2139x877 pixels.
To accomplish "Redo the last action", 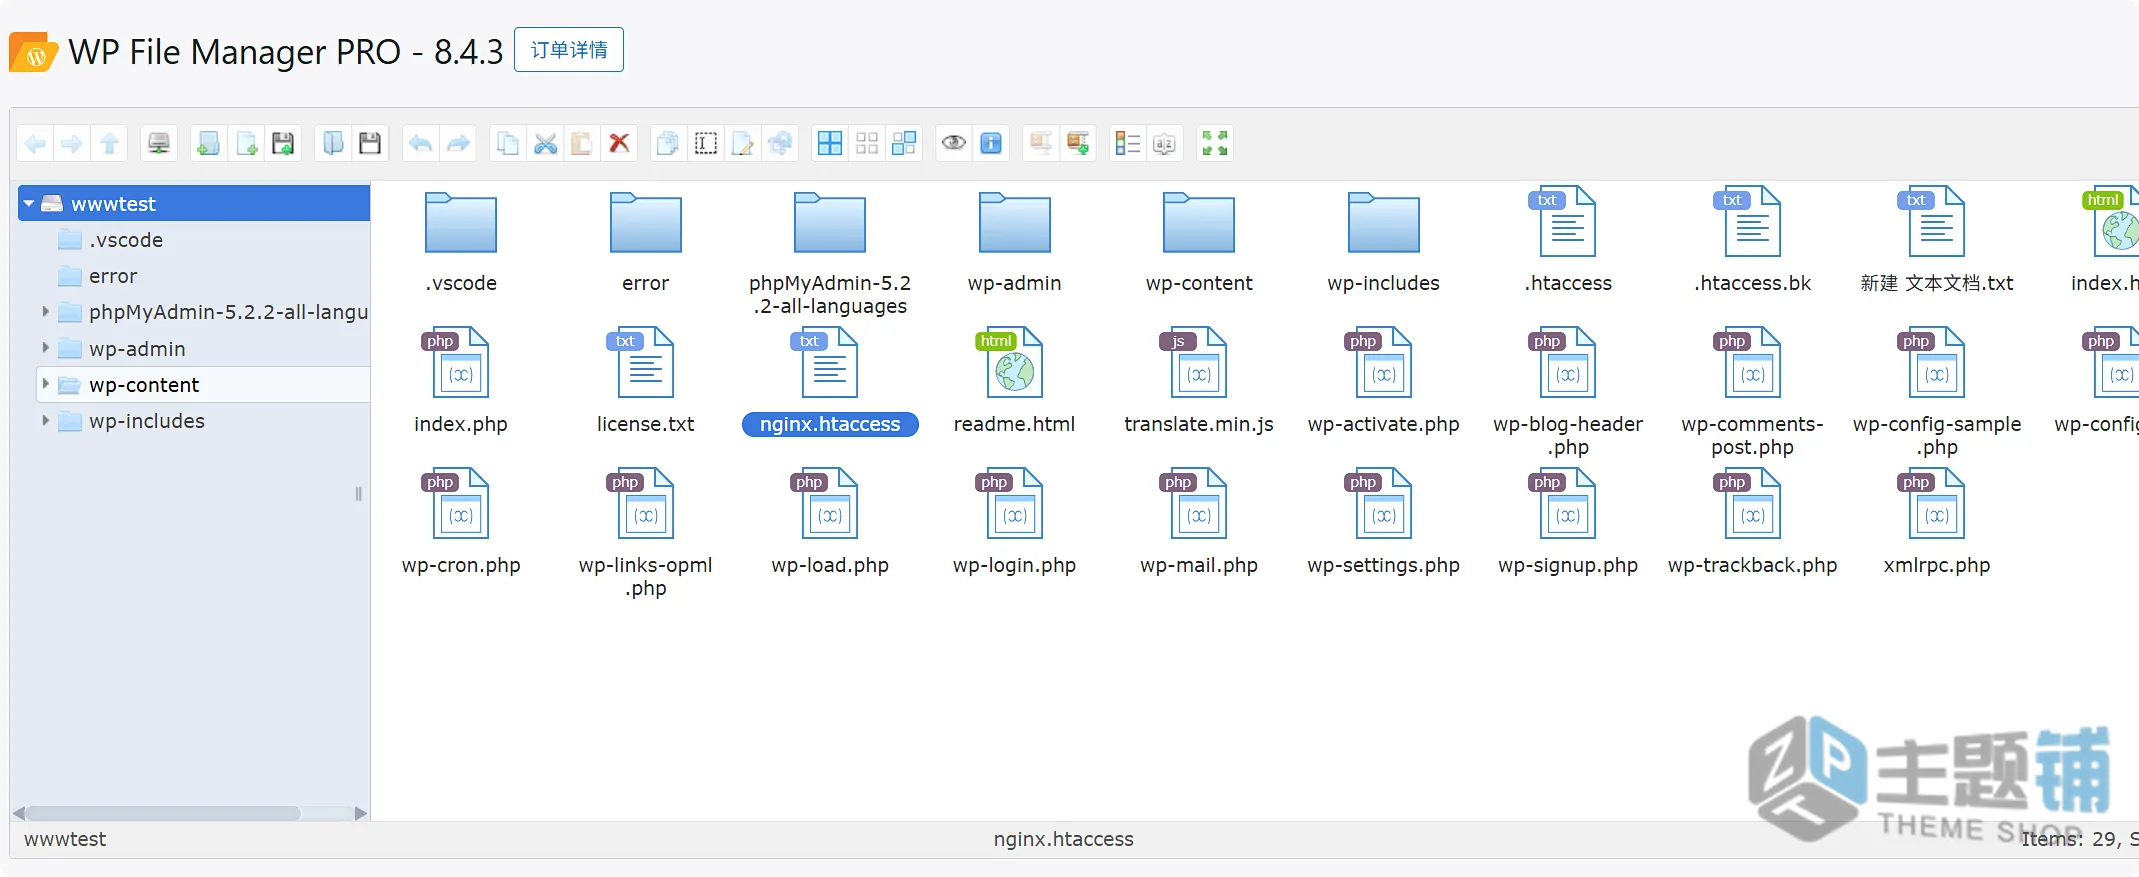I will [458, 144].
